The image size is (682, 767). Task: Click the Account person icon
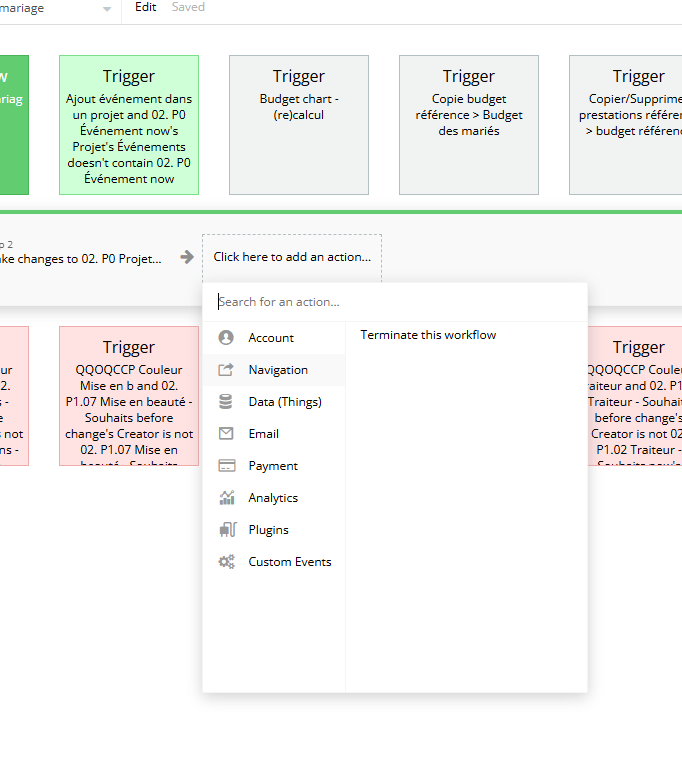226,338
